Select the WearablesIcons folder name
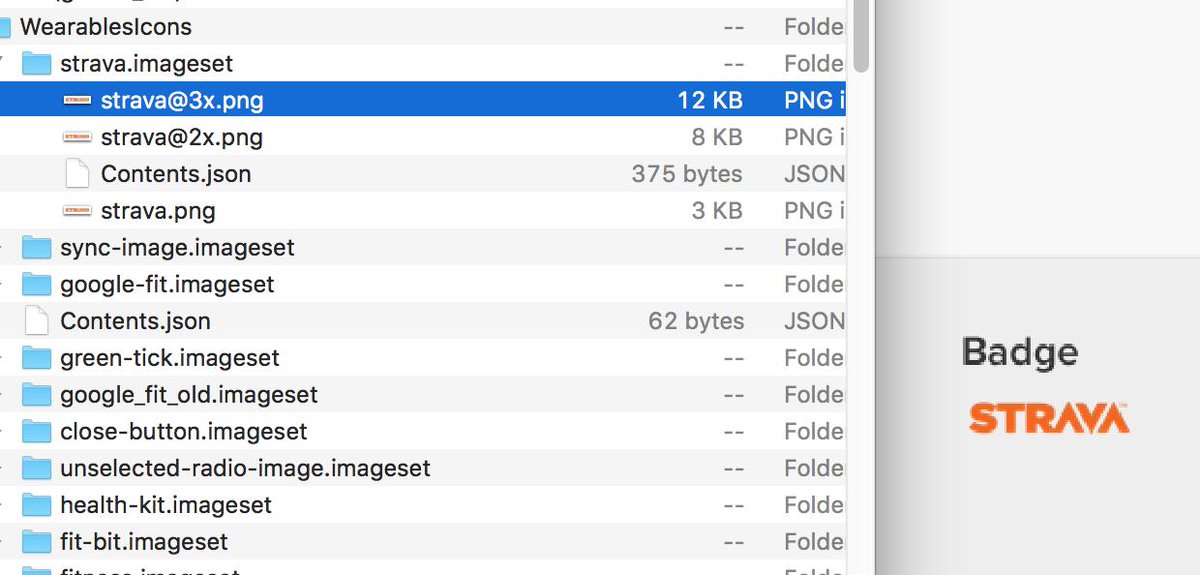Screen dimensions: 1200x575 pos(105,27)
